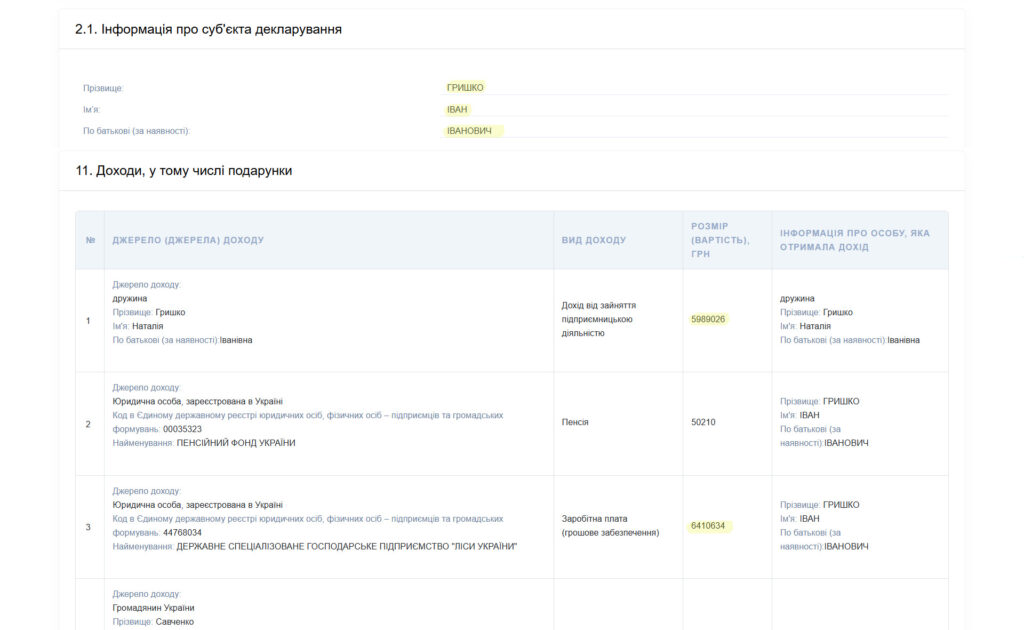Click row number 1 cell
The width and height of the screenshot is (1024, 630).
[88, 321]
